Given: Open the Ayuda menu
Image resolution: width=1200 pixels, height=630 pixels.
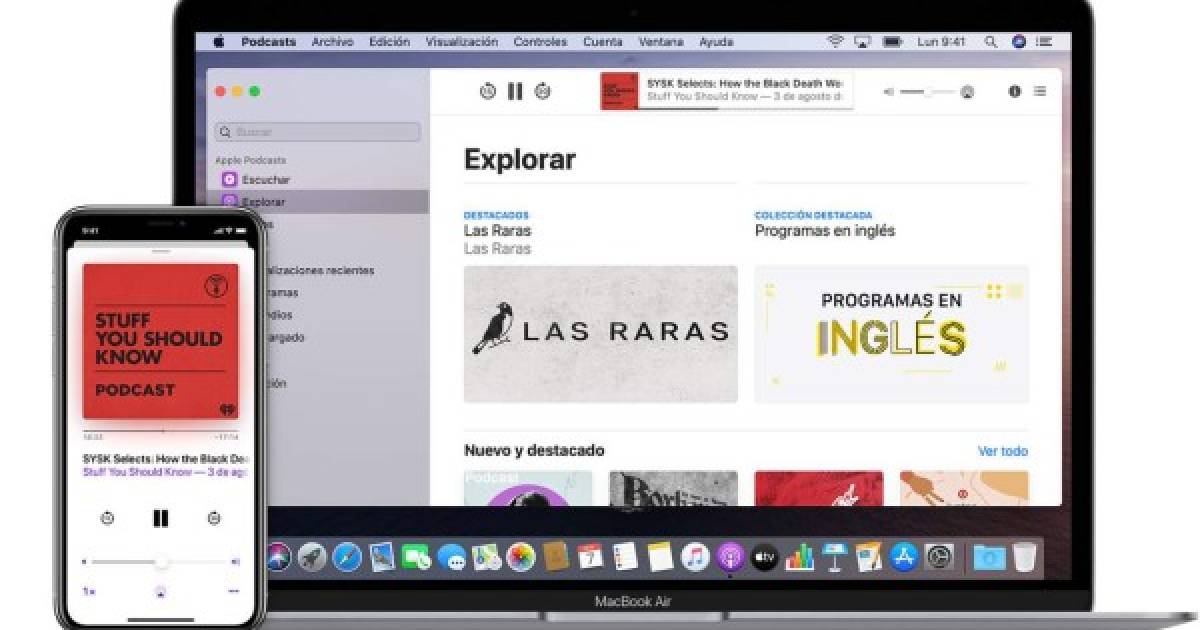Looking at the screenshot, I should click(x=715, y=42).
